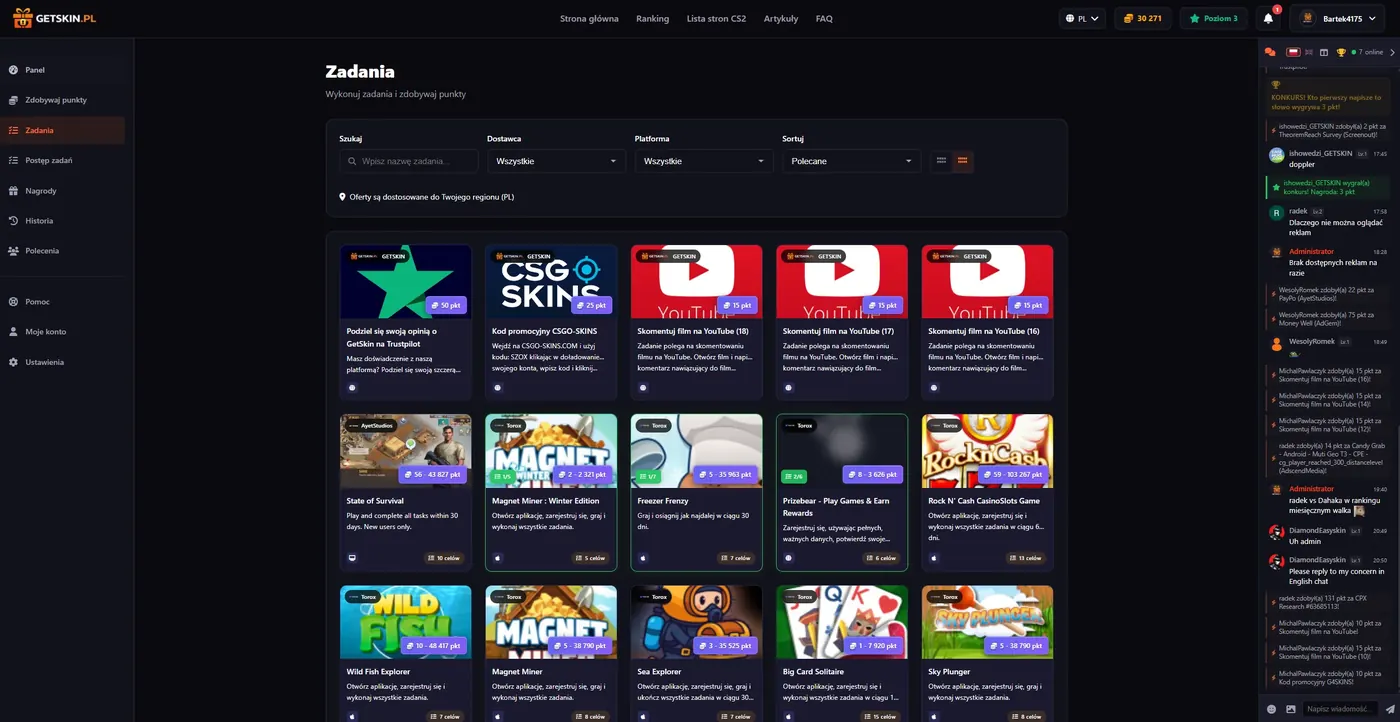Open the Trustpilot opinion task card
Image resolution: width=1400 pixels, height=722 pixels.
[x=406, y=322]
